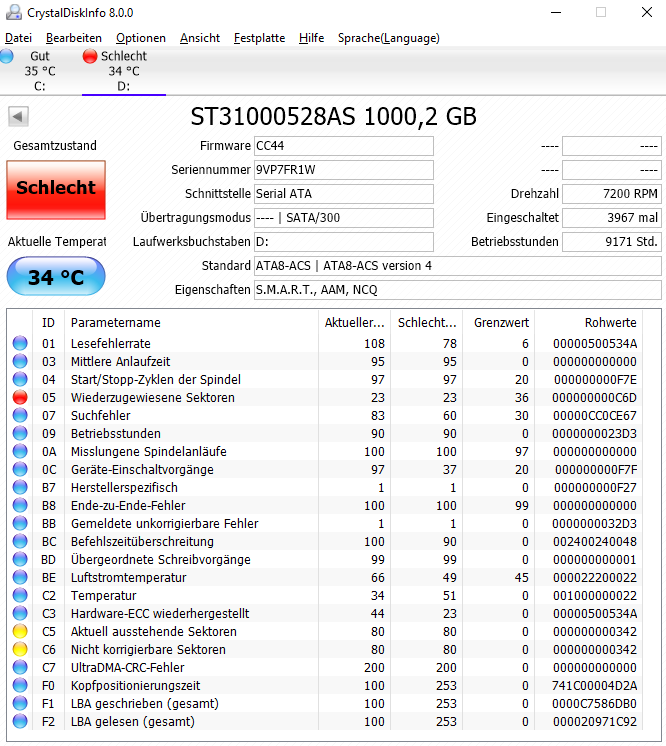Click the Seriennummer field 9VP7FR1W
The width and height of the screenshot is (666, 746).
coord(343,170)
